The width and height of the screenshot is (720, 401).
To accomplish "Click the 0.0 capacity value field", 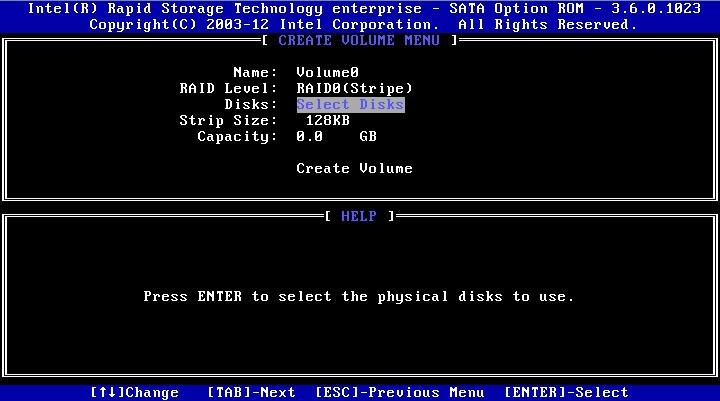I will (x=309, y=136).
